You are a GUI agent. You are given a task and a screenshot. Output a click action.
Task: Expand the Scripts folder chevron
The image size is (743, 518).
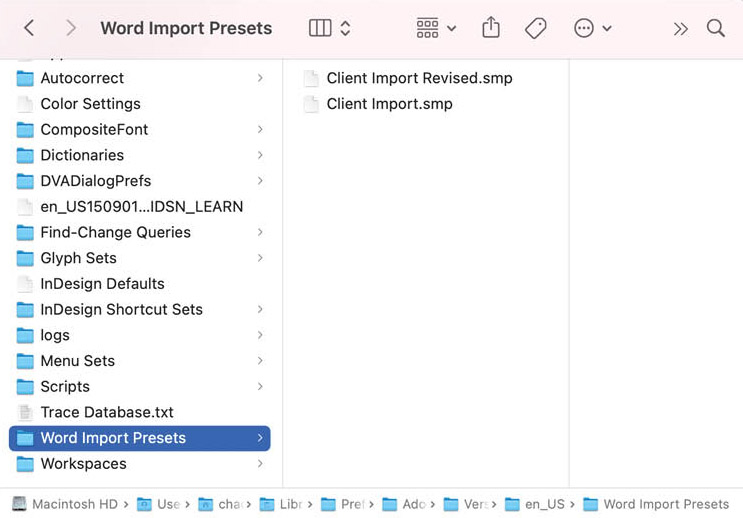pos(260,386)
